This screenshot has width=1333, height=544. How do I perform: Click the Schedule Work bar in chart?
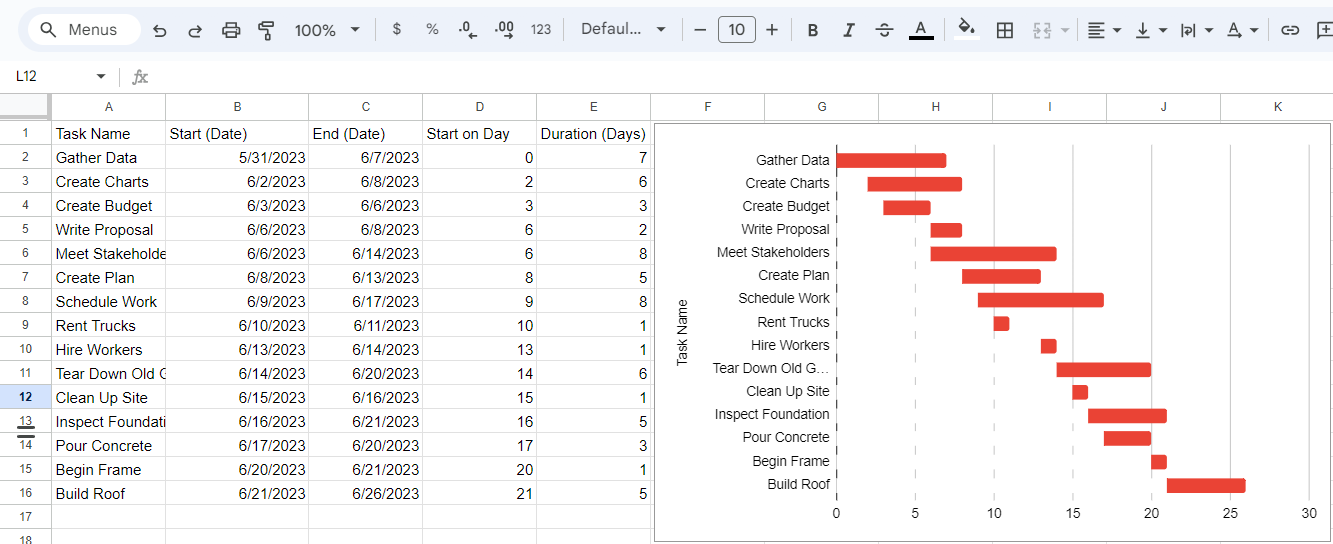point(1041,300)
